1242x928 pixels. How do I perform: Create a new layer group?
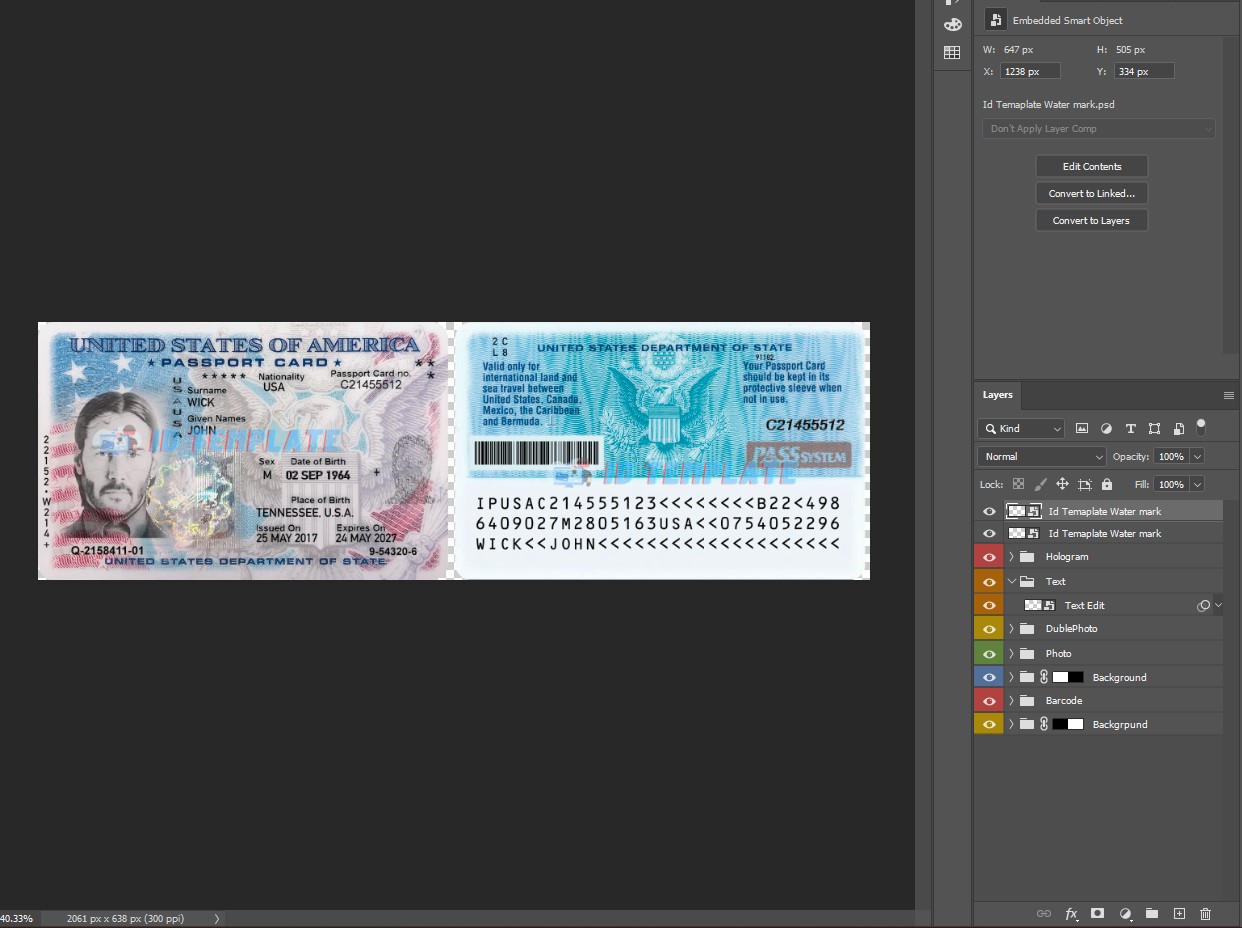point(1152,913)
